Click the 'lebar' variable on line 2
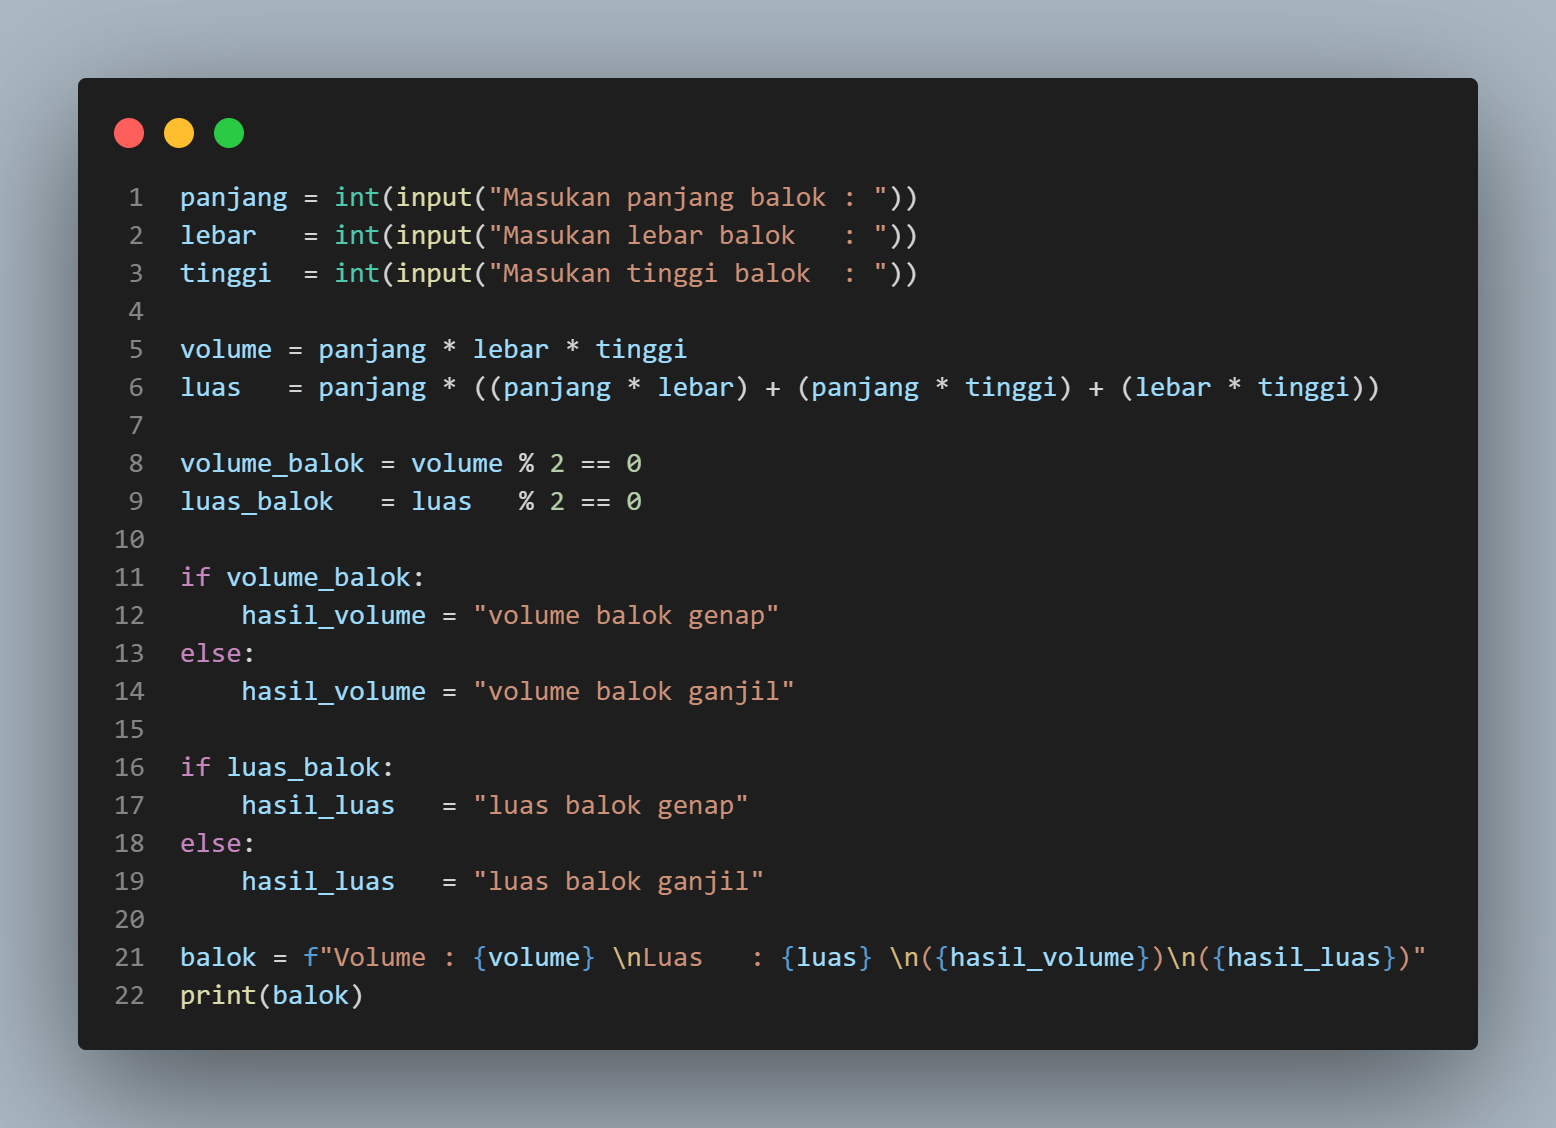 [x=218, y=236]
